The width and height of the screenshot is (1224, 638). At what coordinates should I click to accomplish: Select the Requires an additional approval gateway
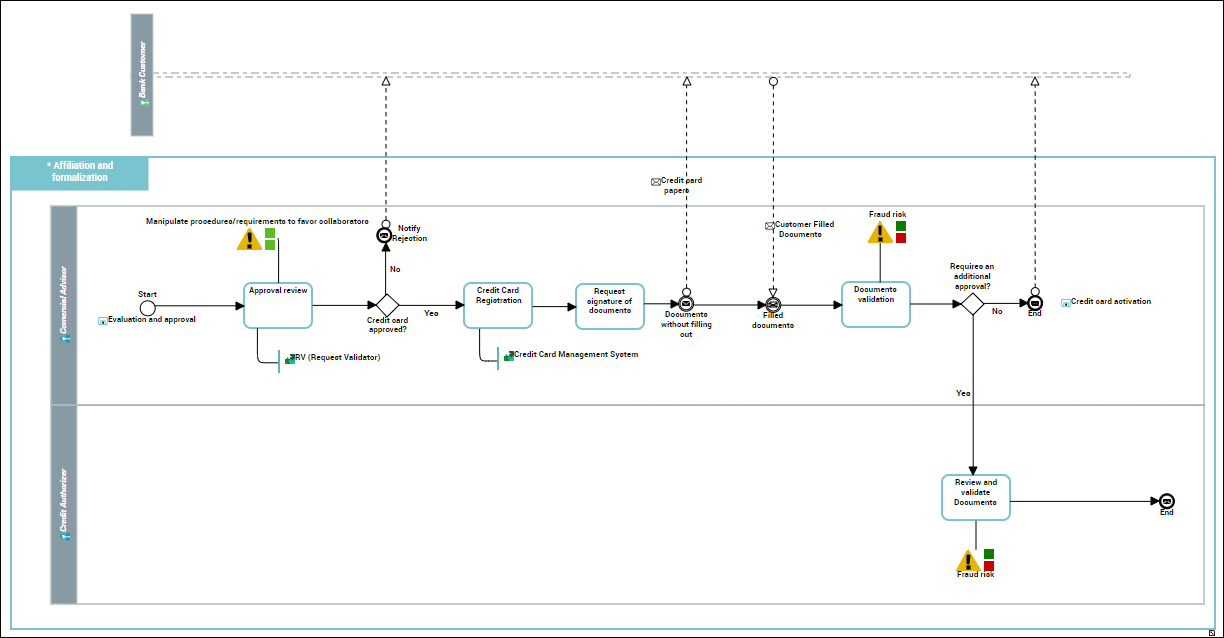[972, 304]
